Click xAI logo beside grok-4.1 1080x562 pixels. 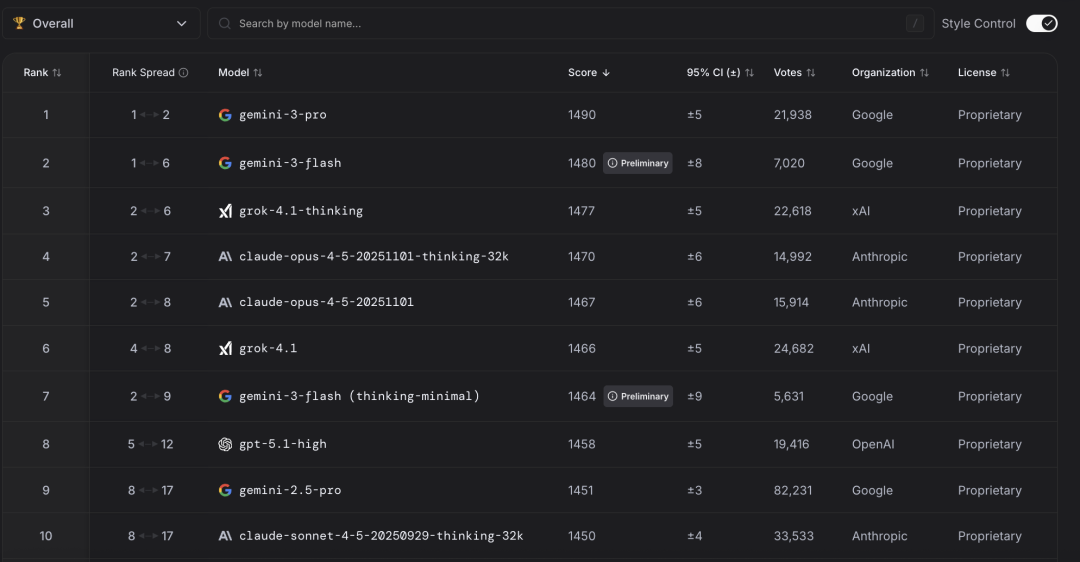(x=225, y=348)
